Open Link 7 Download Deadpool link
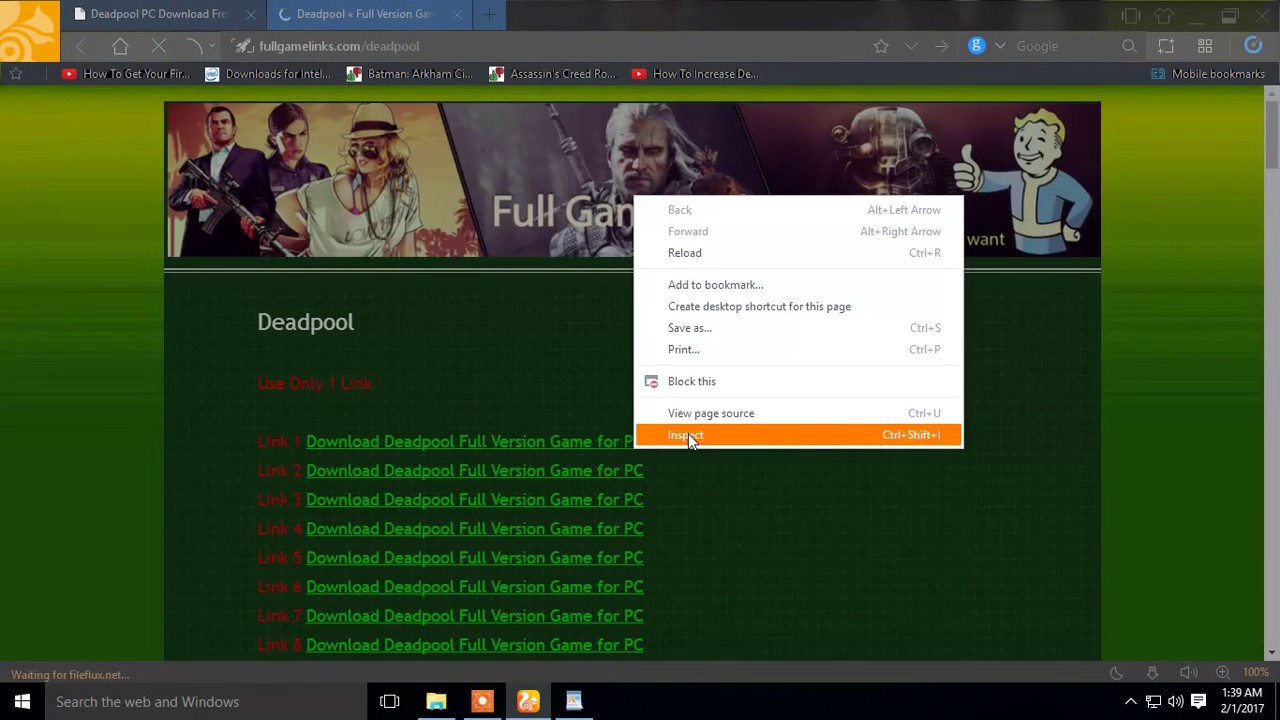Image resolution: width=1280 pixels, height=720 pixels. pos(475,616)
